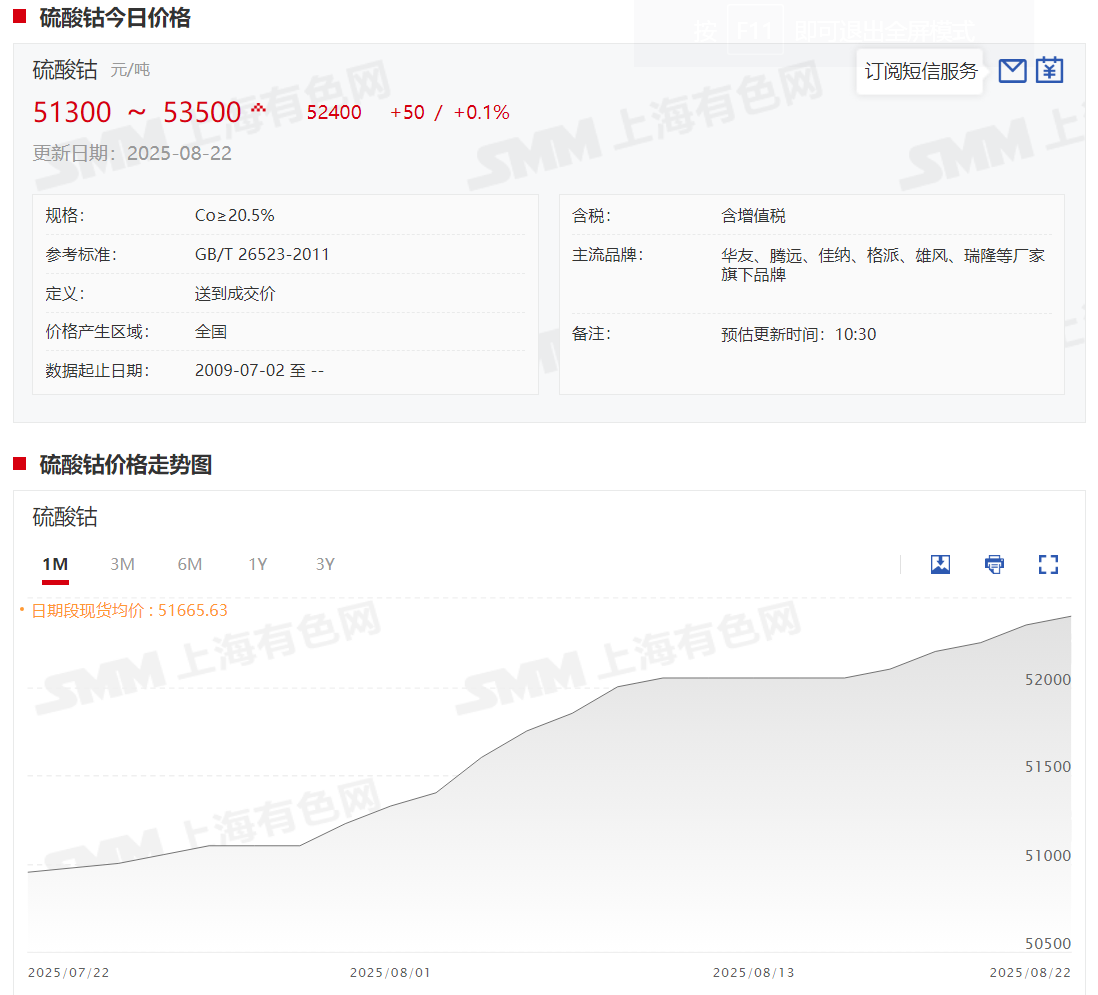Click the yen calendar subscription icon
Viewport: 1098px width, 995px height.
(x=1049, y=70)
